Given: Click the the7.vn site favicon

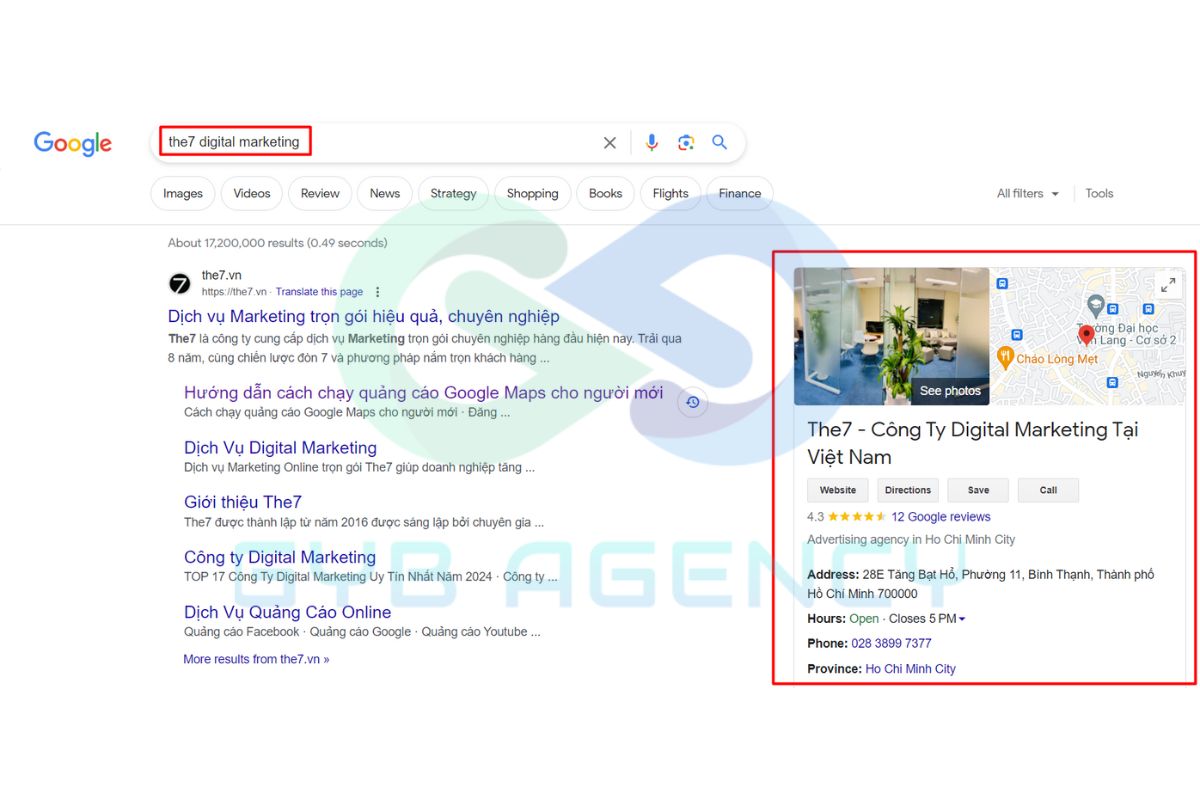Looking at the screenshot, I should click(179, 284).
